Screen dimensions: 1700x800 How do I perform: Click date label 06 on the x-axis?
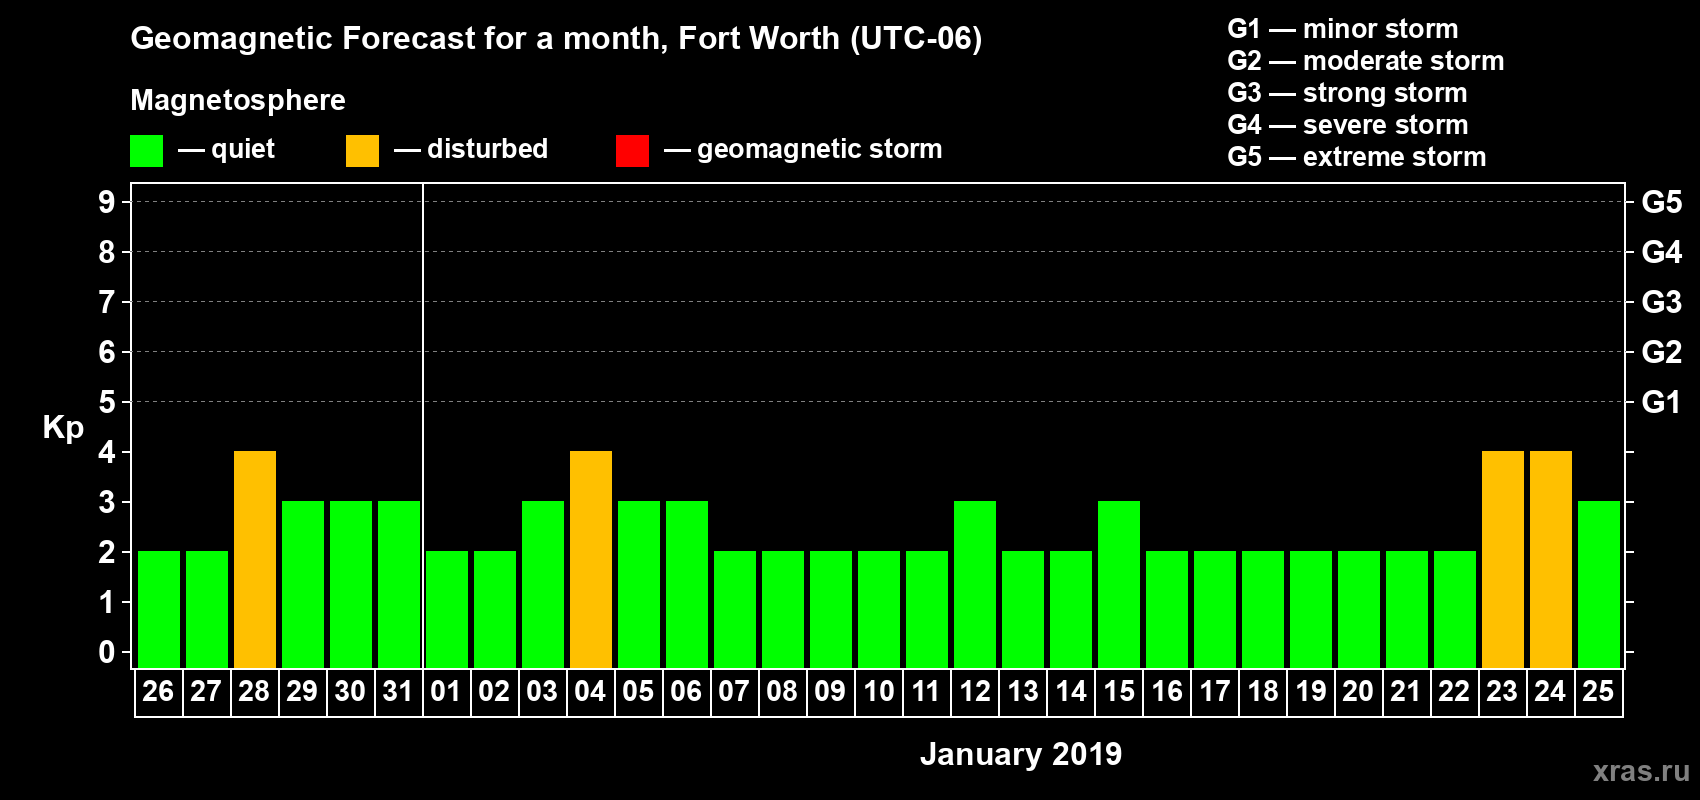tap(686, 692)
